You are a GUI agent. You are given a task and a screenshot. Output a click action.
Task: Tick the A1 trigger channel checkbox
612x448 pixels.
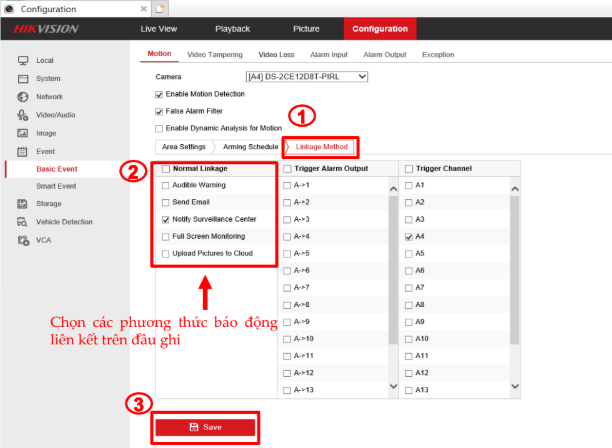coord(408,185)
